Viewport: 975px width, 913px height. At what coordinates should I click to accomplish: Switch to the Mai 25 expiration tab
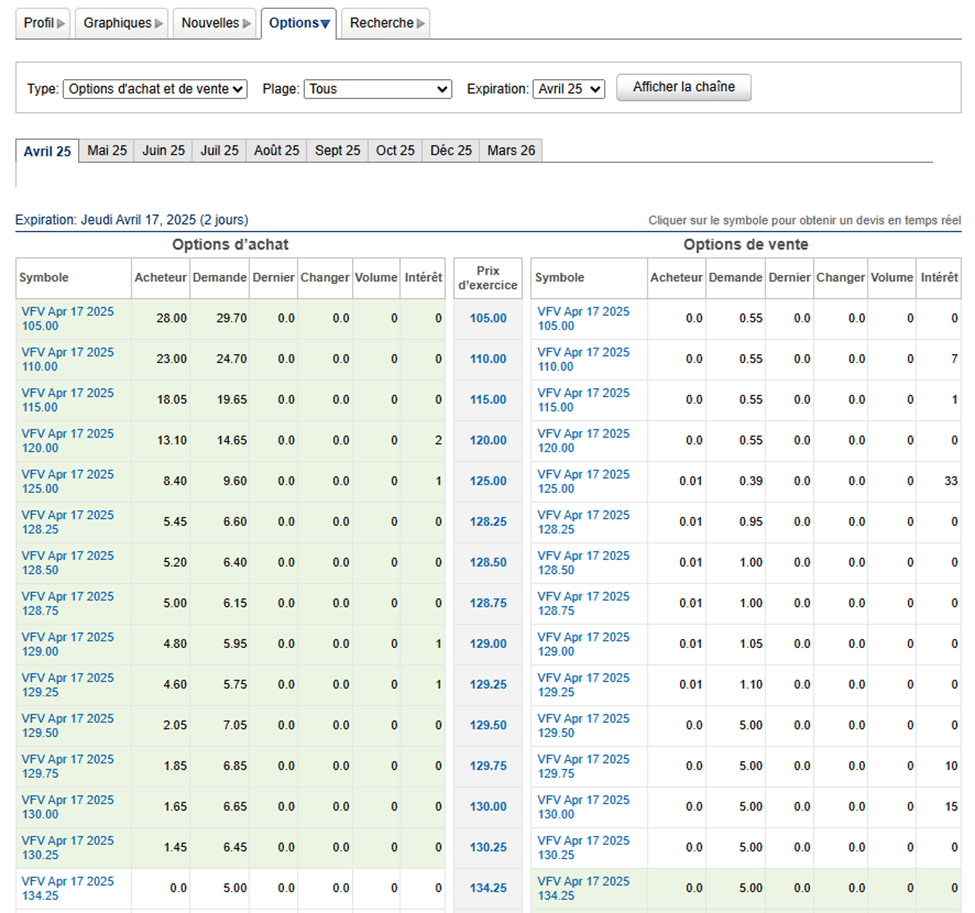click(107, 151)
